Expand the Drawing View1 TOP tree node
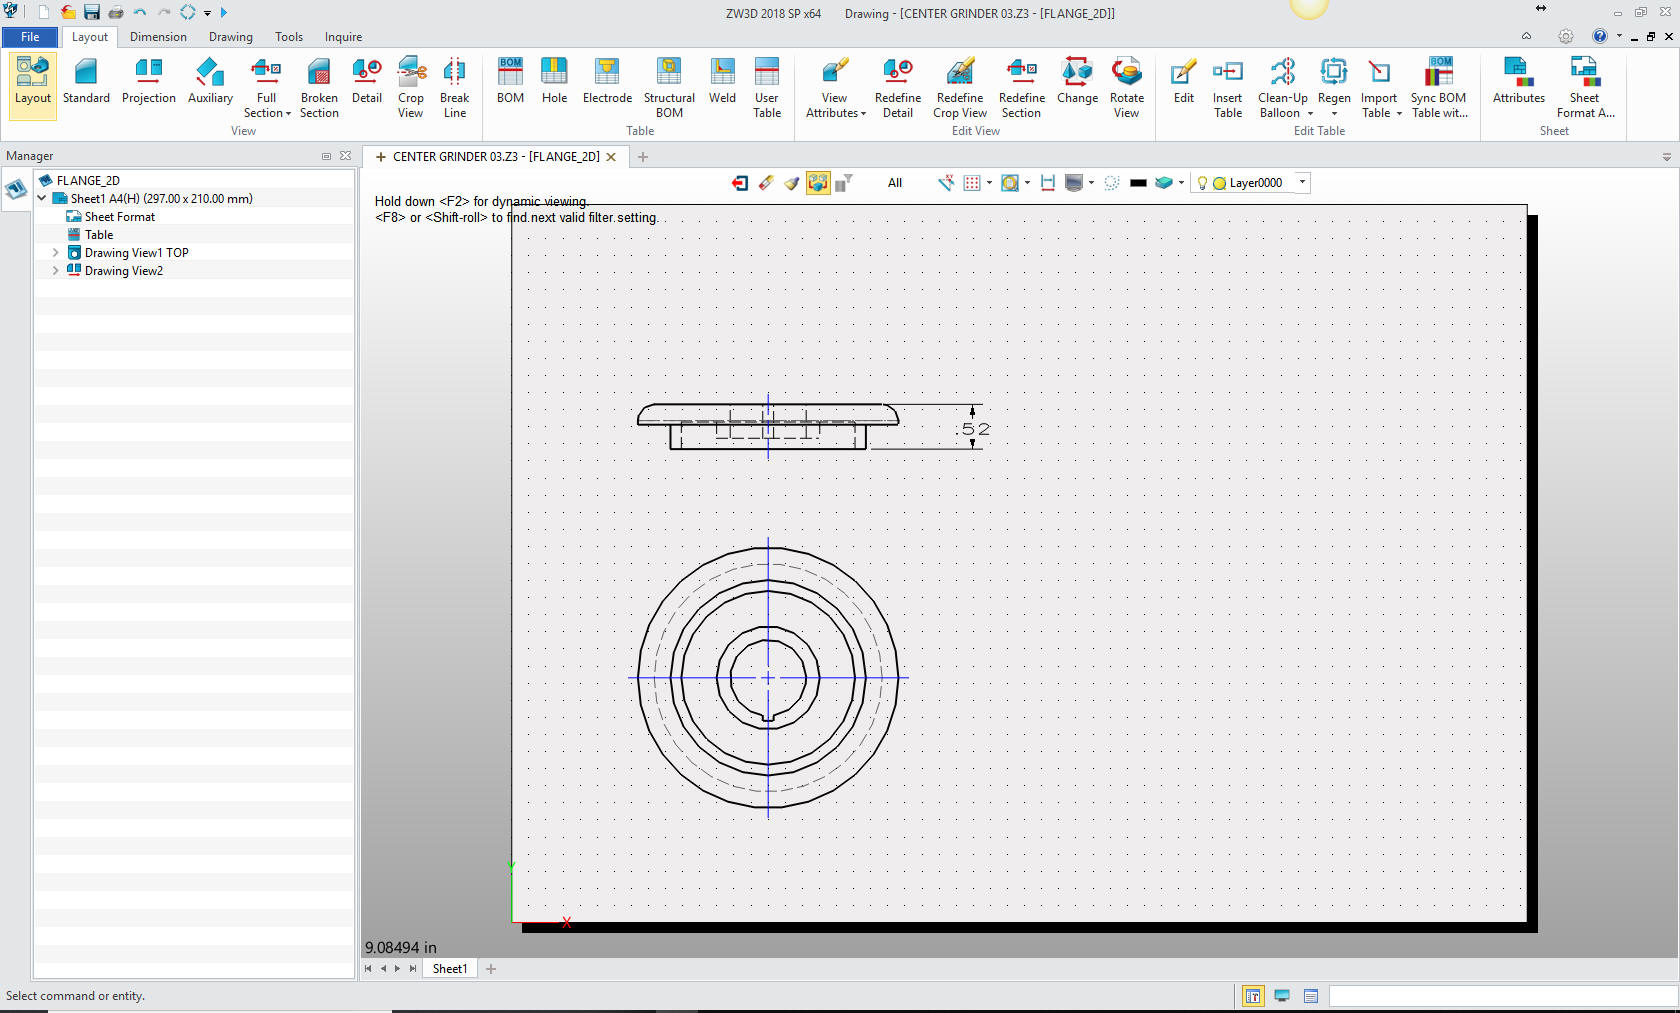The height and width of the screenshot is (1013, 1680). pyautogui.click(x=56, y=253)
